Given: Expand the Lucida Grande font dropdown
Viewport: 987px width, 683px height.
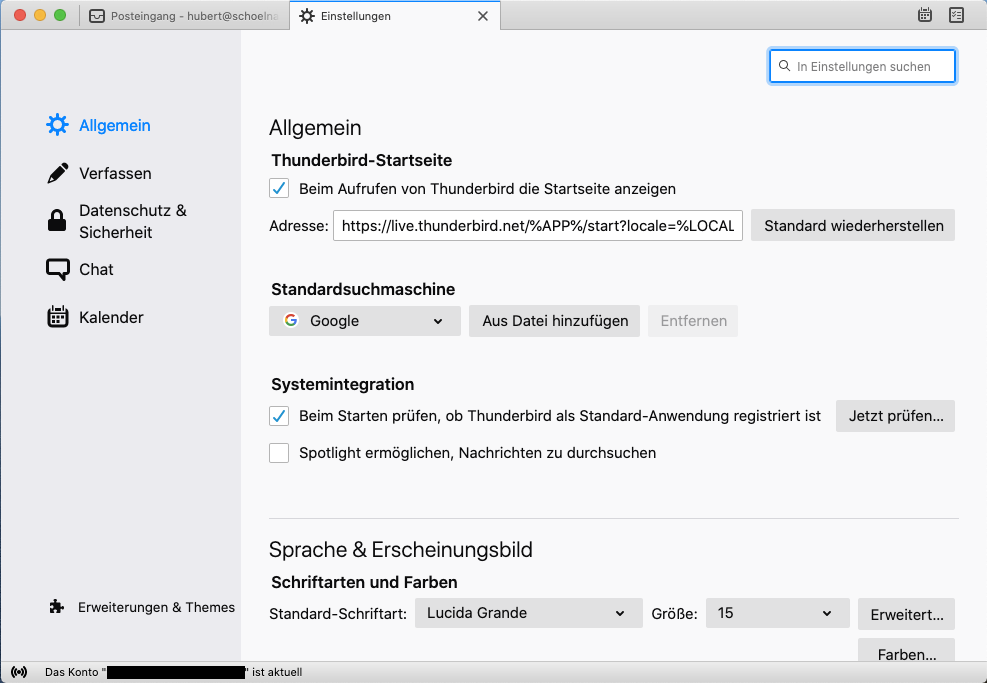Looking at the screenshot, I should [x=528, y=613].
